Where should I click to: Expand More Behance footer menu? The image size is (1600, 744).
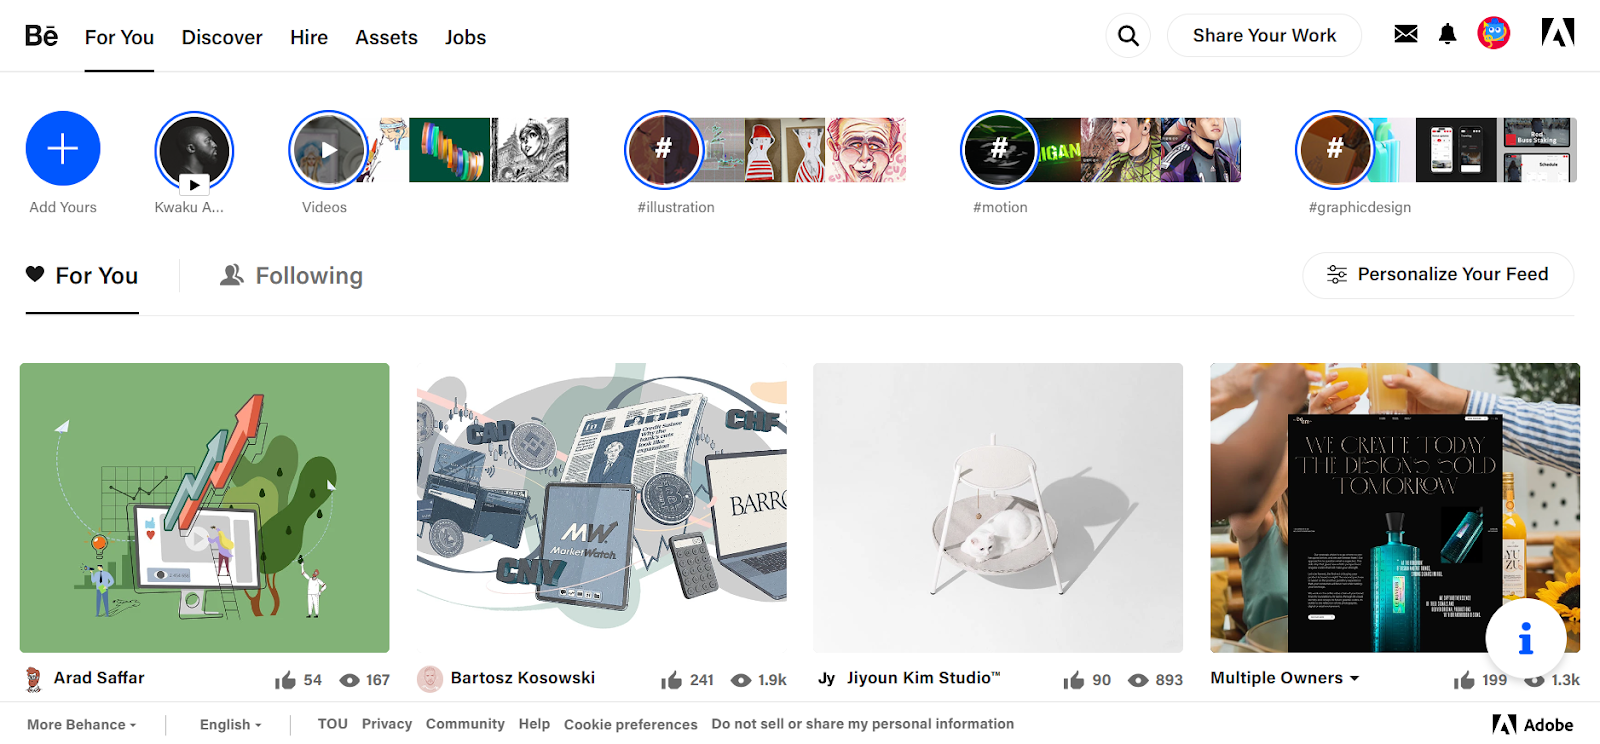82,725
